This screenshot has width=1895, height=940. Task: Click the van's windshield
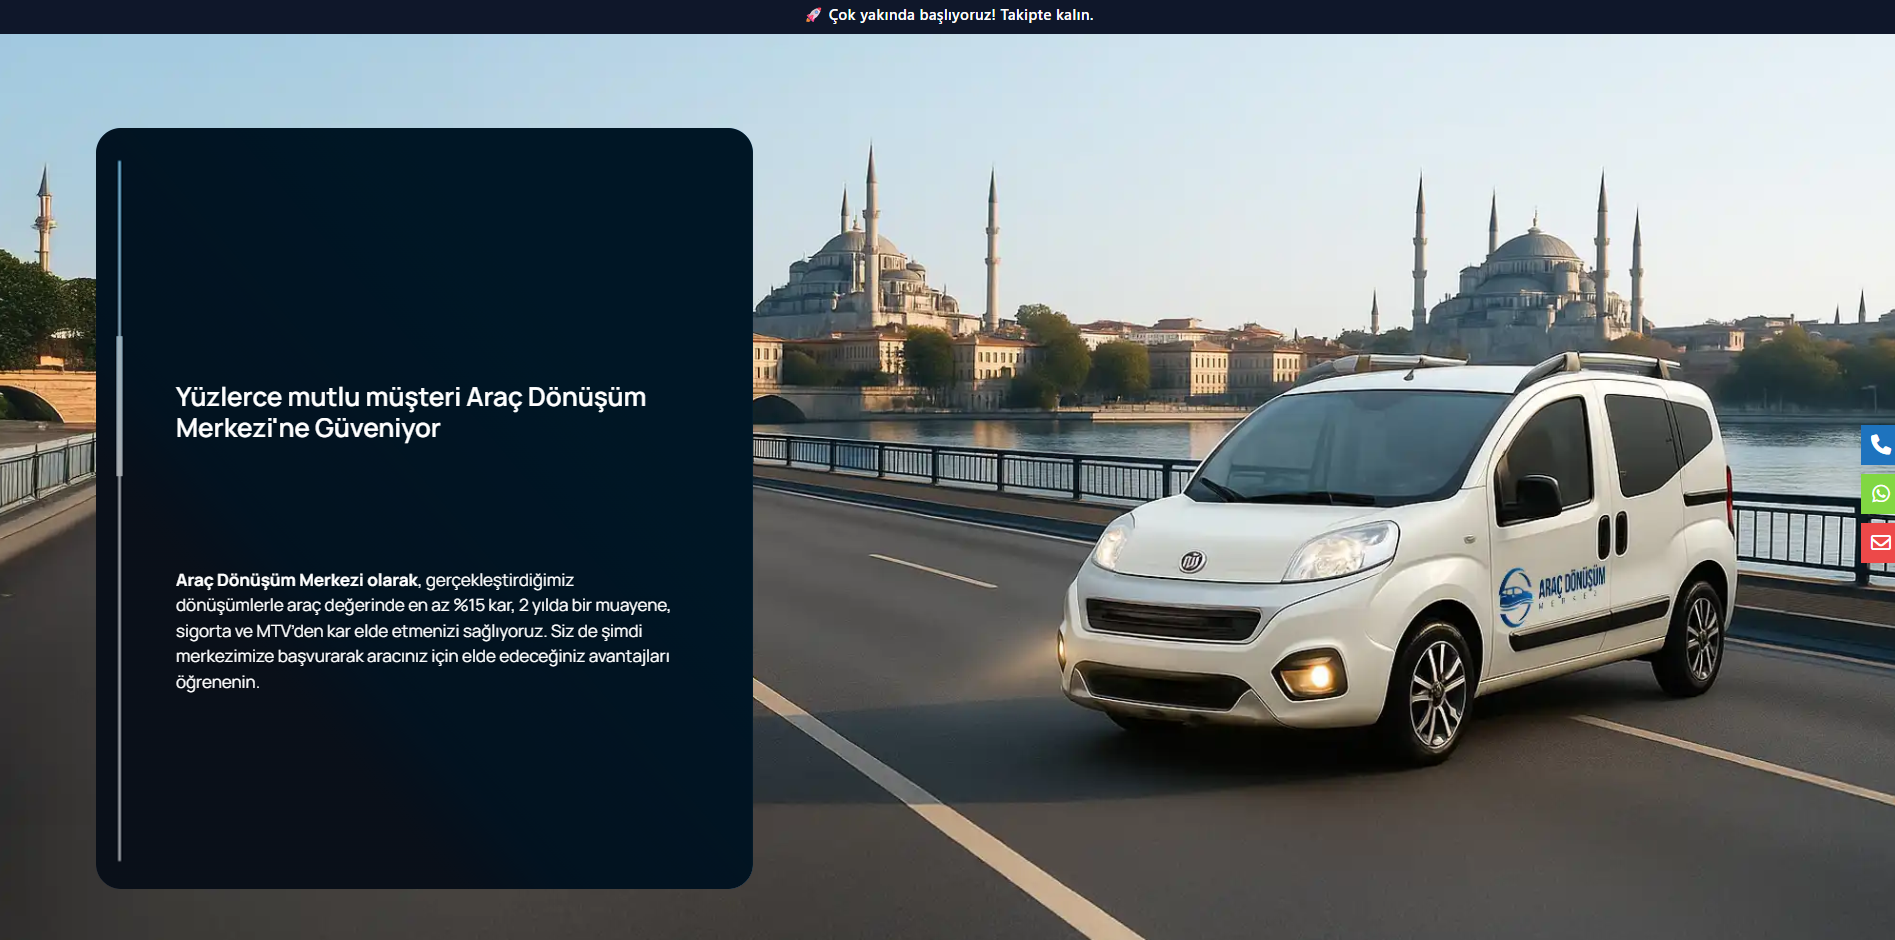[x=1340, y=445]
